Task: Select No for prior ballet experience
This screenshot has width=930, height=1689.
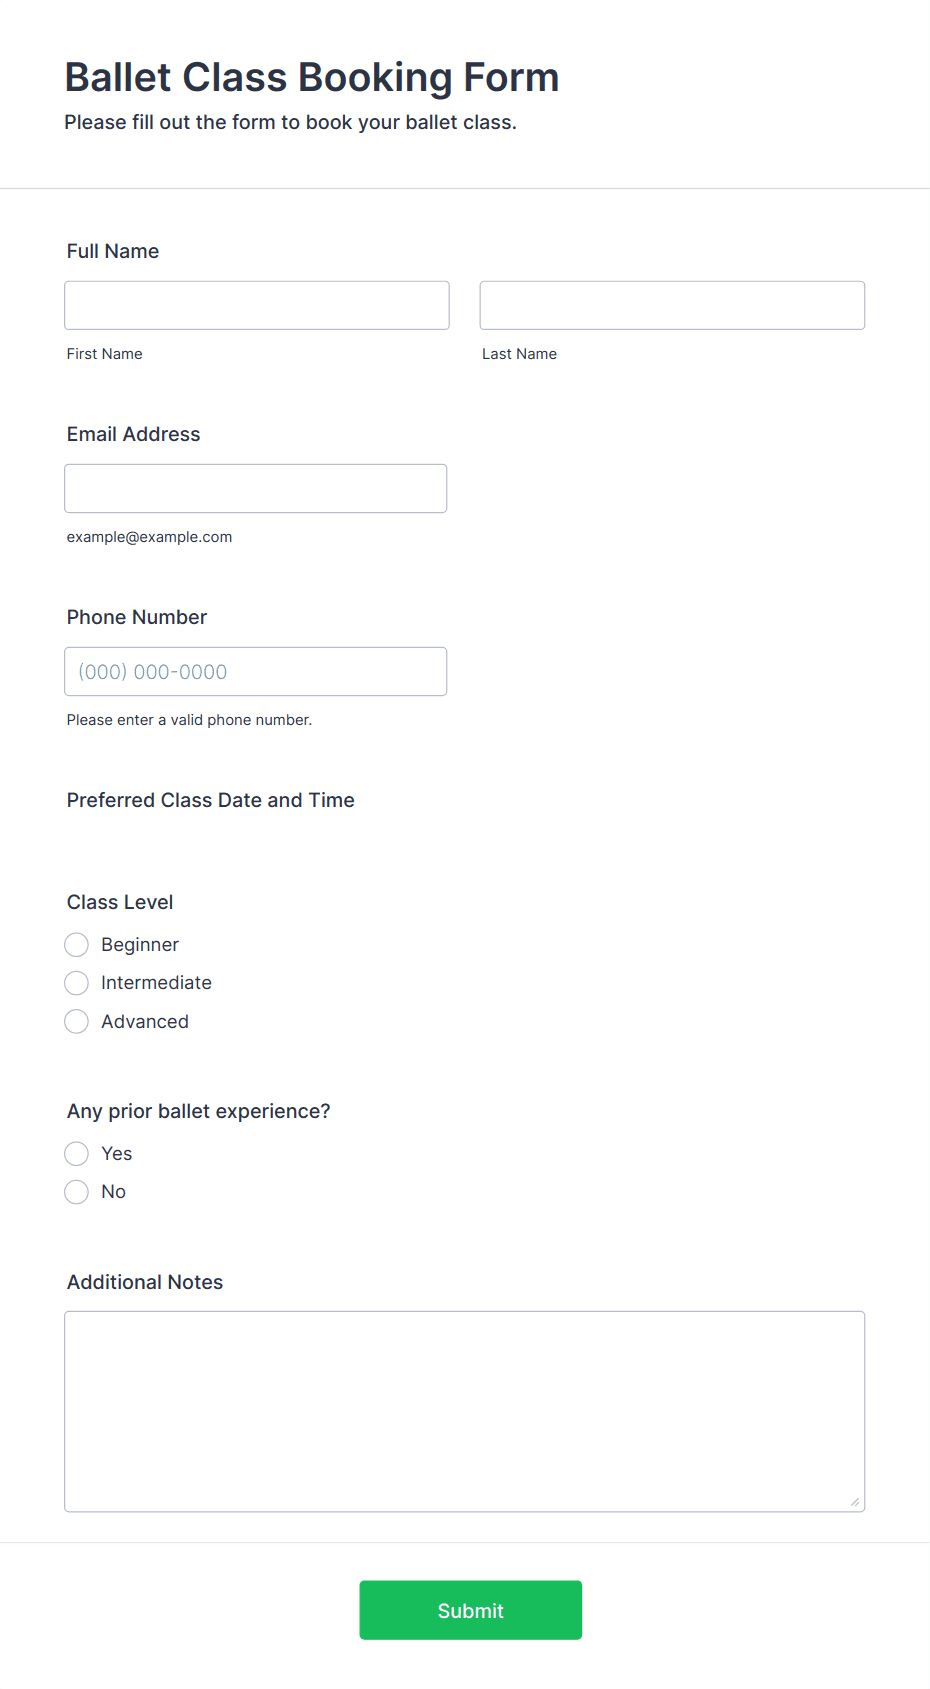Action: pyautogui.click(x=77, y=1192)
